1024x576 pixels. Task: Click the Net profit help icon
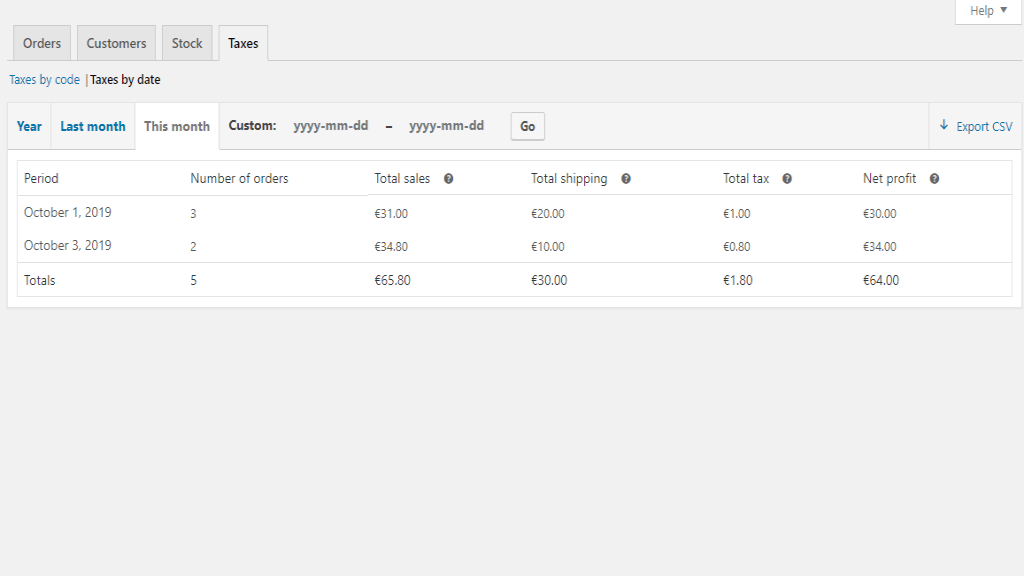[x=934, y=179]
